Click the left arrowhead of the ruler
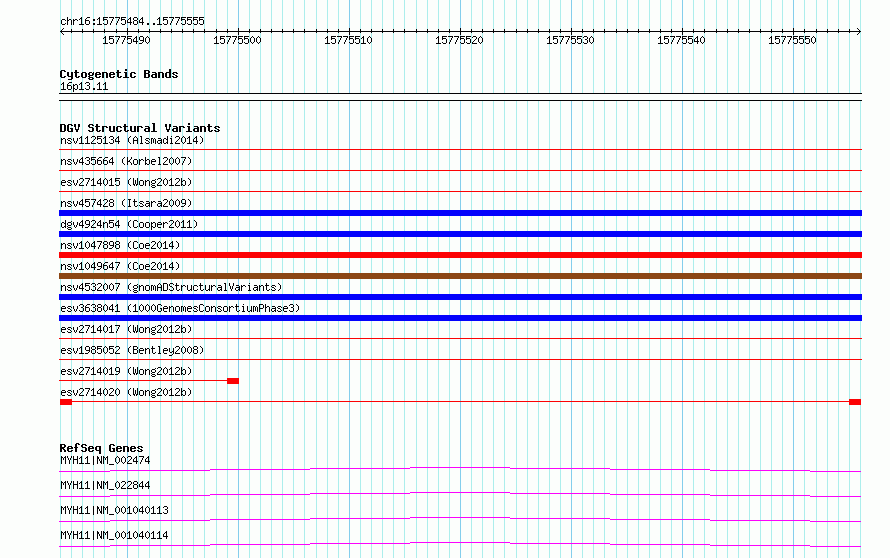Viewport: 890px width, 558px height. [x=62, y=31]
